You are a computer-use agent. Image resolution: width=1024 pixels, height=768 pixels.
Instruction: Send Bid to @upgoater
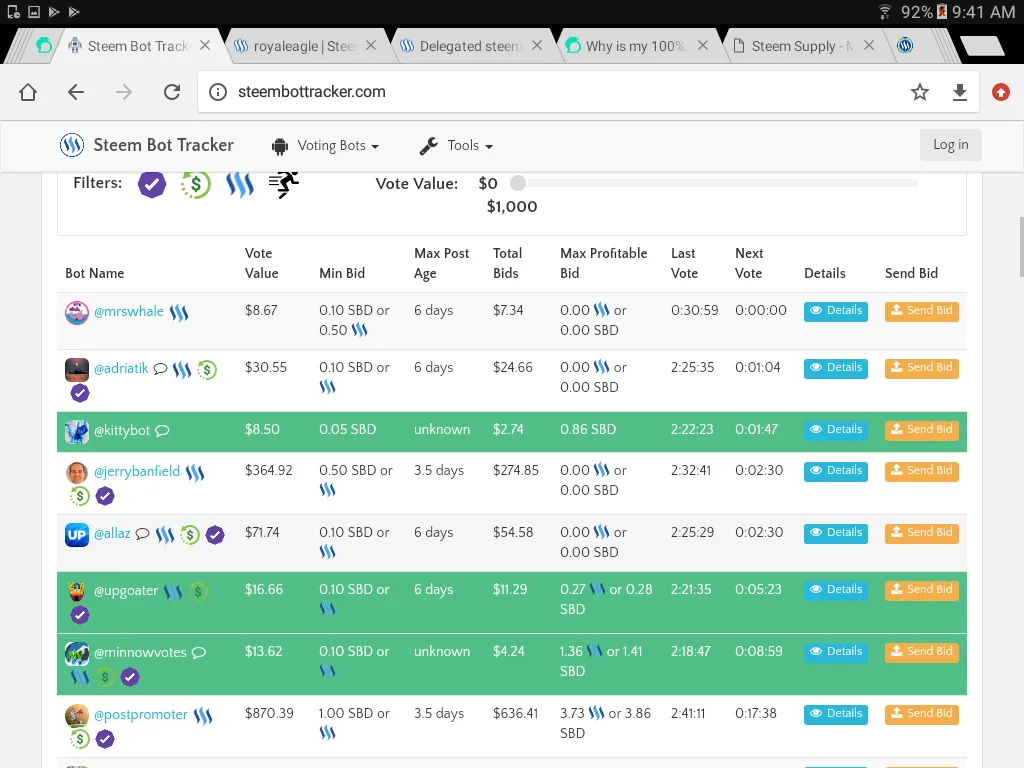(921, 590)
